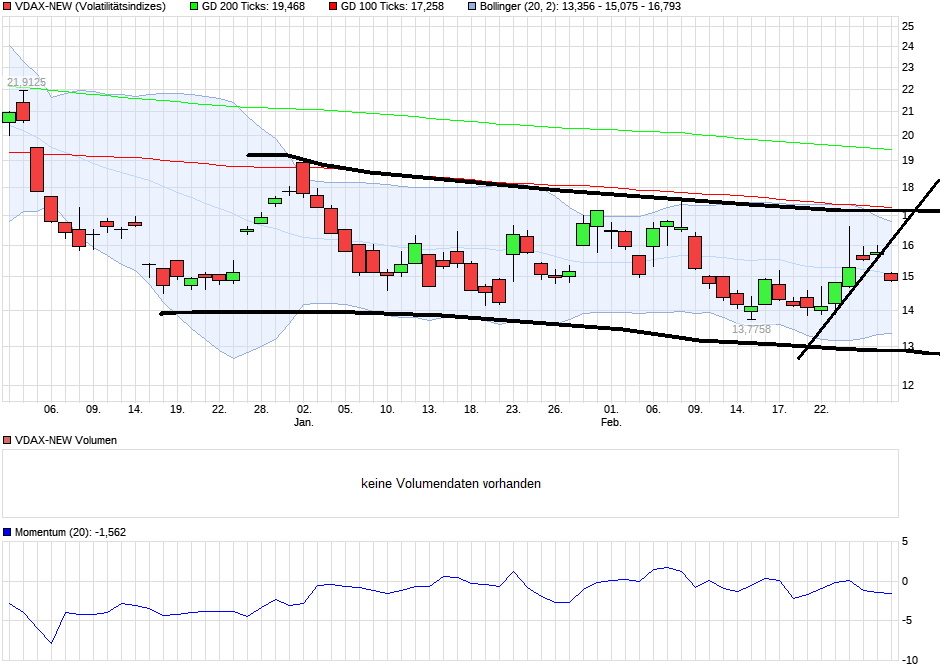
Task: Click the price axis label 20
Action: point(908,135)
